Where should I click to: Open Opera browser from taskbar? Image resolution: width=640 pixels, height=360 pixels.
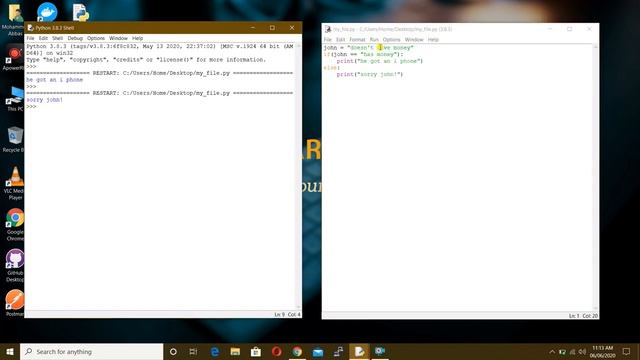(276, 351)
